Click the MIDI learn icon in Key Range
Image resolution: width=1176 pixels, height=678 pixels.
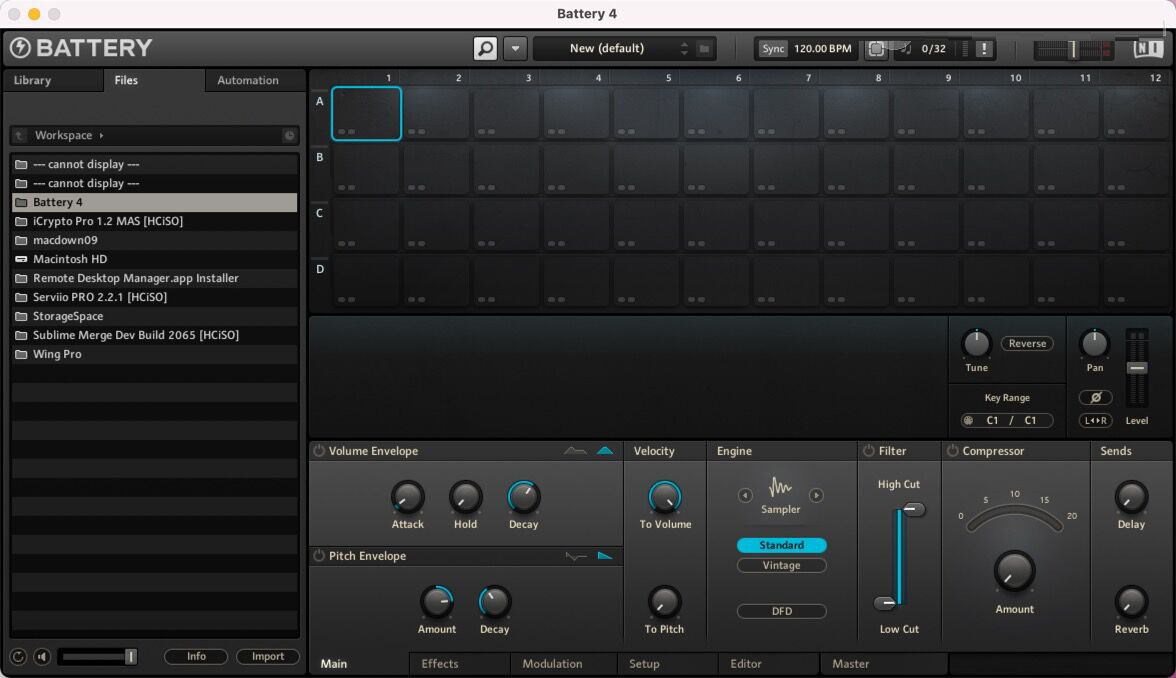pyautogui.click(x=969, y=421)
